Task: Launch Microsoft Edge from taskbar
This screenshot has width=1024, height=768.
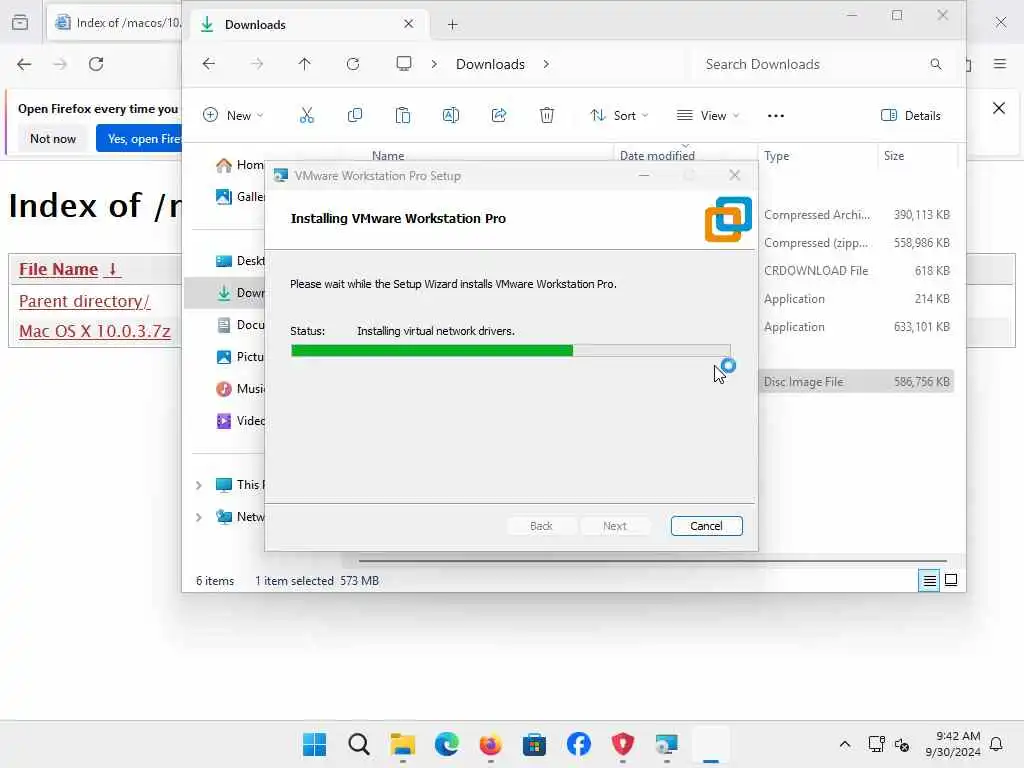Action: click(447, 744)
